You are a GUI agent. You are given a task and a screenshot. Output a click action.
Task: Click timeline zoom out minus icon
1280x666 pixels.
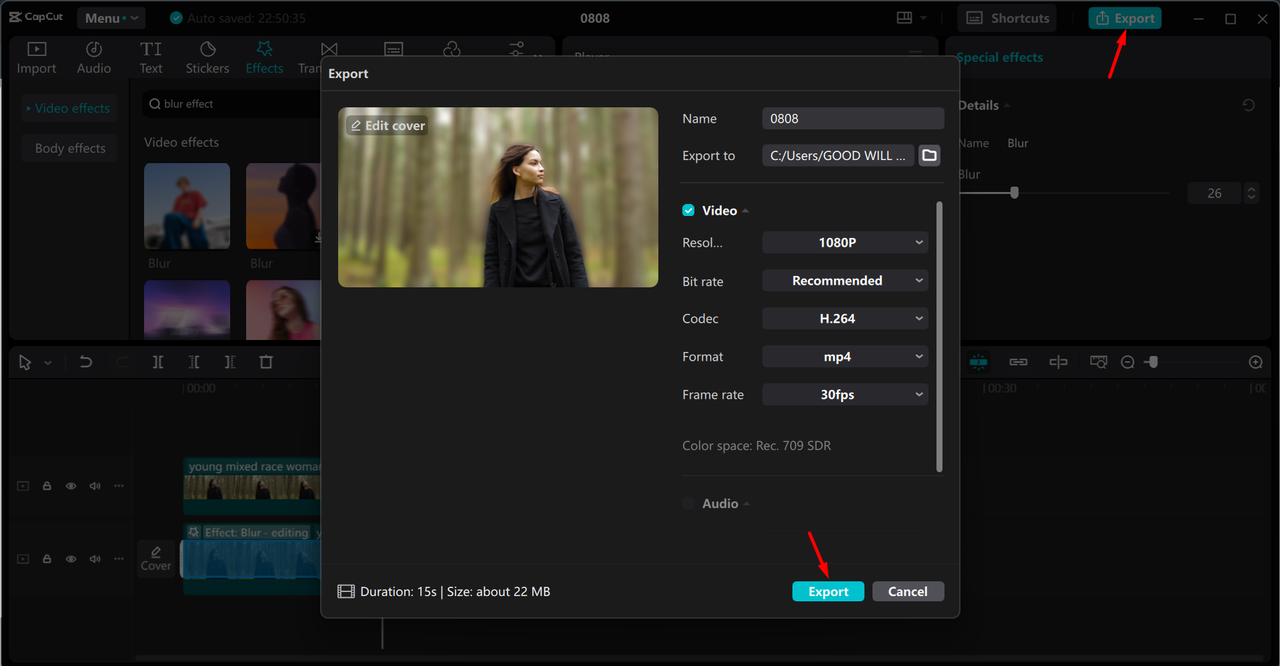pyautogui.click(x=1127, y=362)
